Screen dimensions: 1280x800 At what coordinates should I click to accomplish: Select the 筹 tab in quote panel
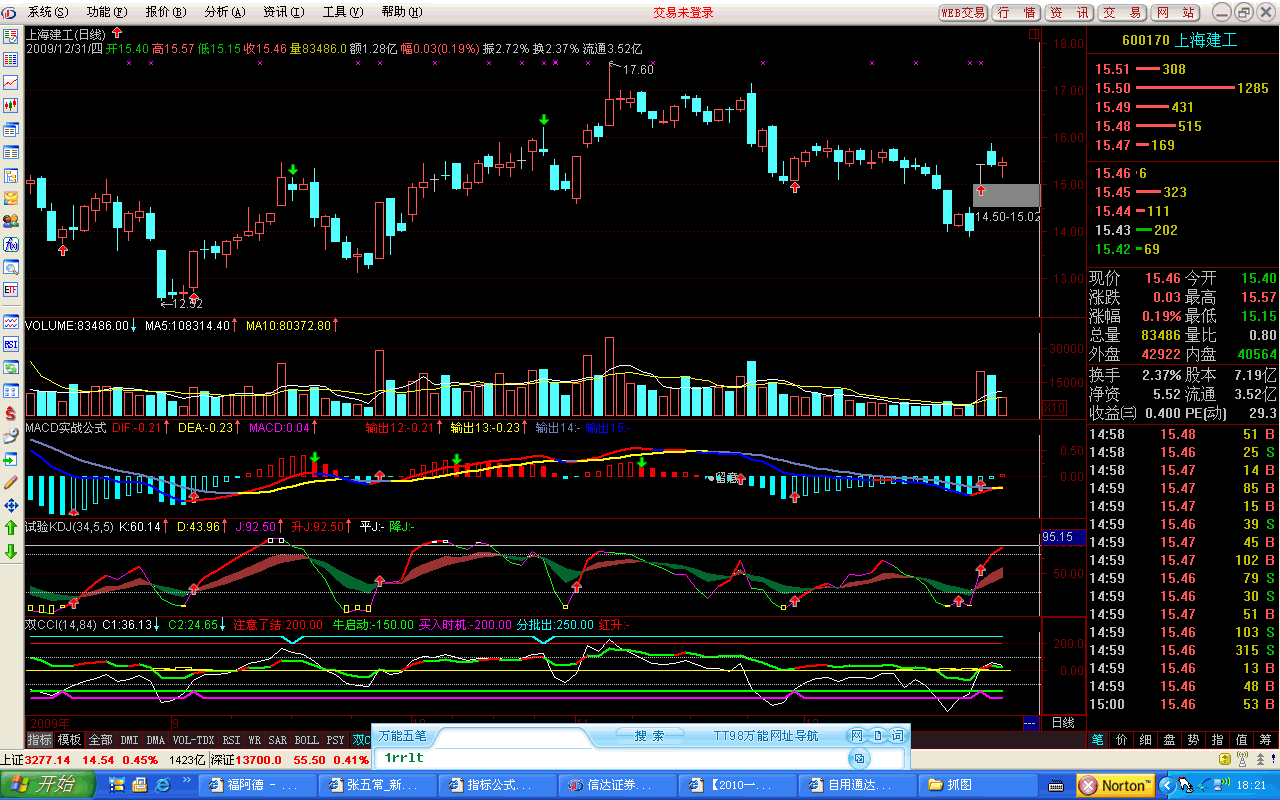[1266, 739]
